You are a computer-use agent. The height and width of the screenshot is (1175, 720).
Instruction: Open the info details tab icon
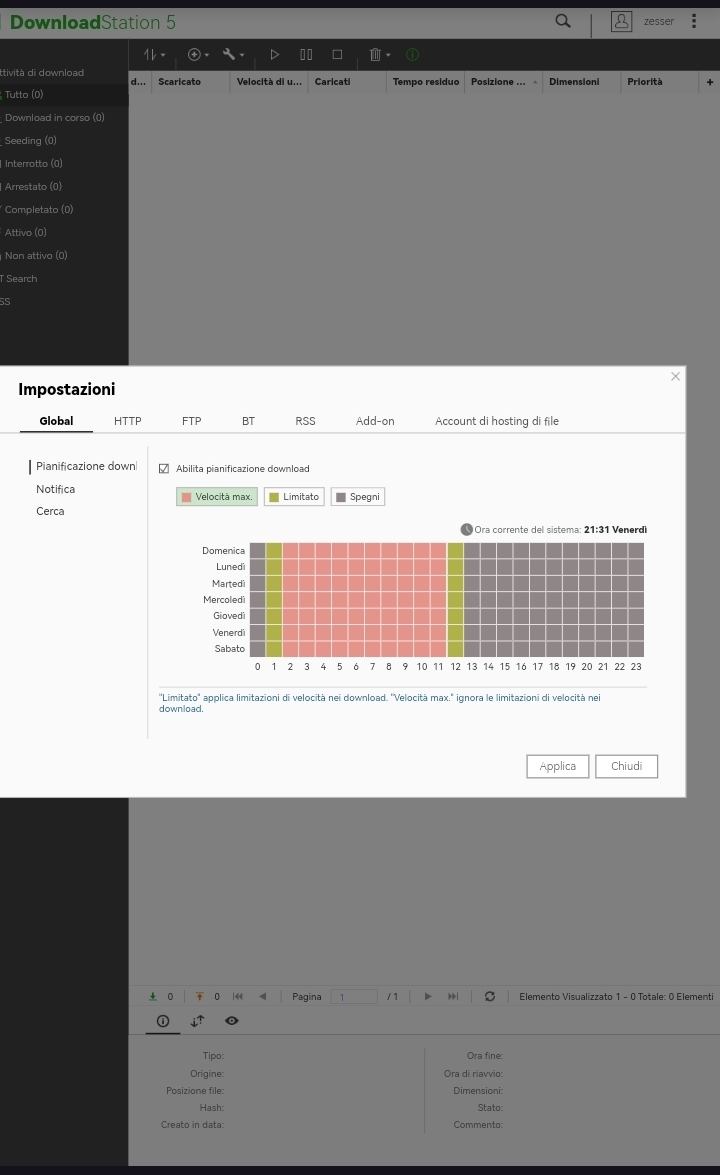(x=163, y=1021)
